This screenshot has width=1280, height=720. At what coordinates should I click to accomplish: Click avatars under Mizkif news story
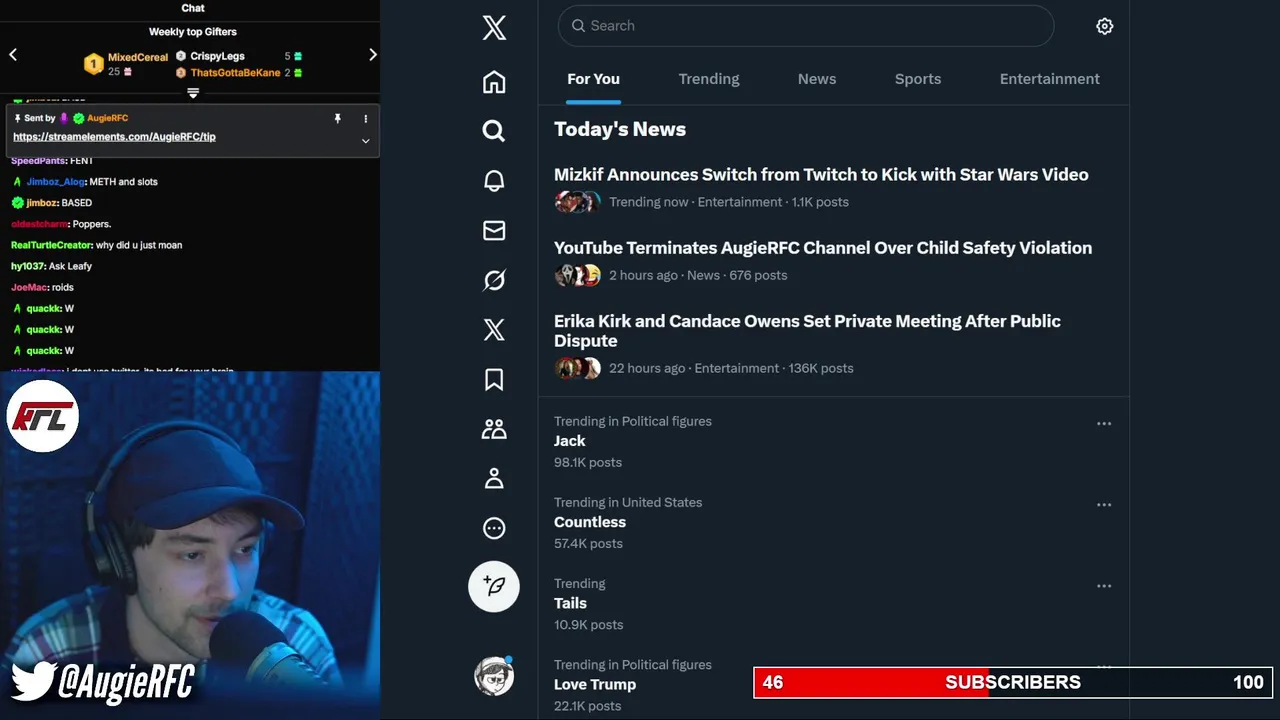(578, 202)
